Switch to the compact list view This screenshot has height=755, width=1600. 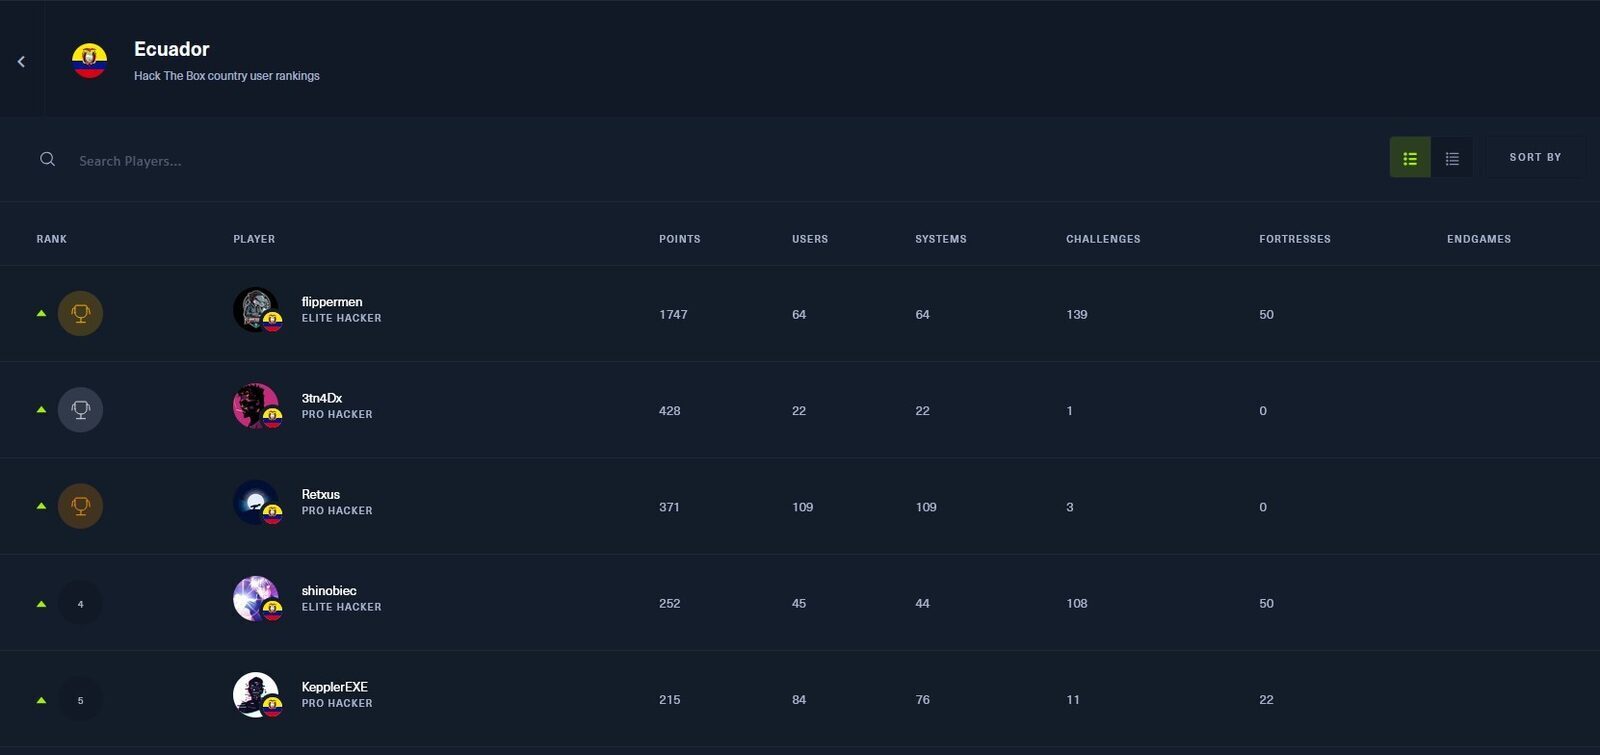pos(1452,158)
